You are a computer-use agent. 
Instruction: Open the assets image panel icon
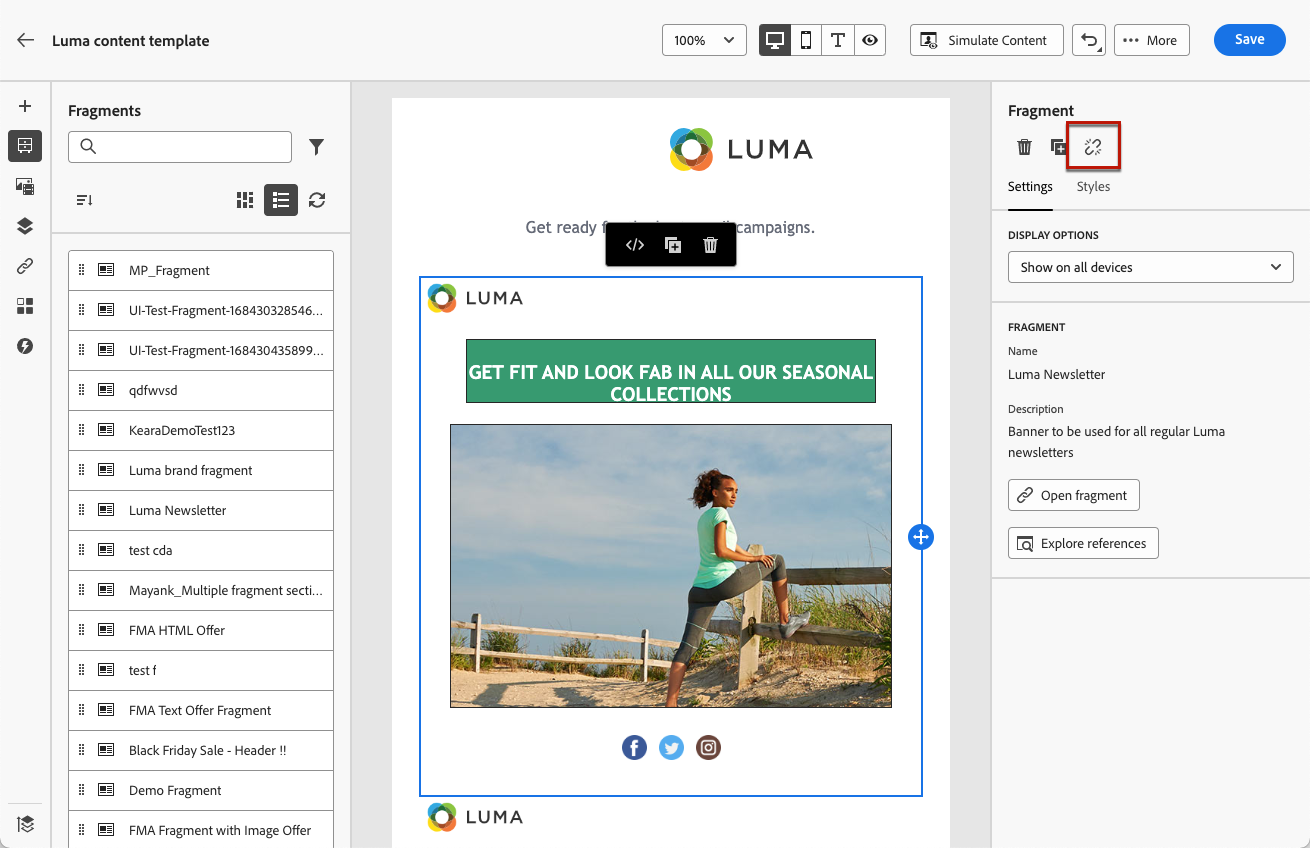(25, 186)
